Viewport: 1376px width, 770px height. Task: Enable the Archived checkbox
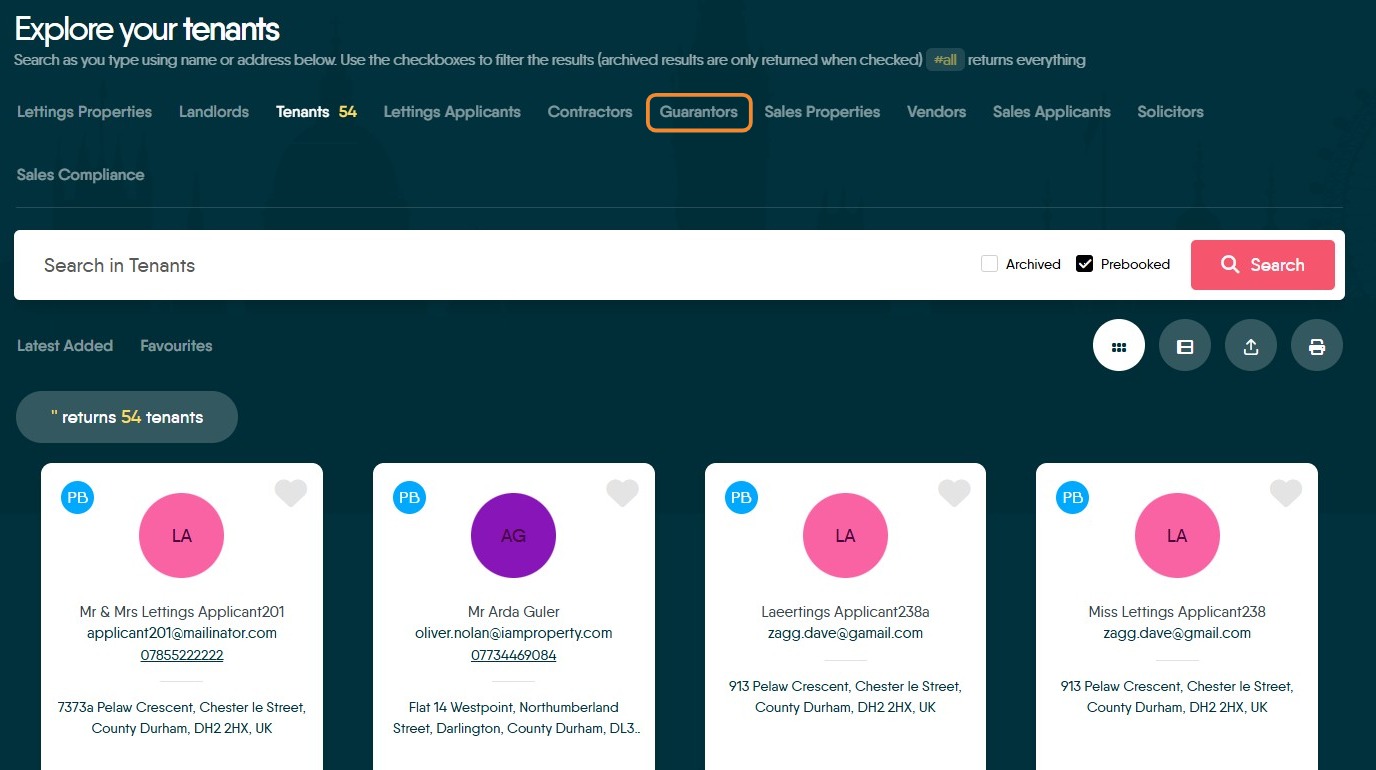pyautogui.click(x=990, y=264)
